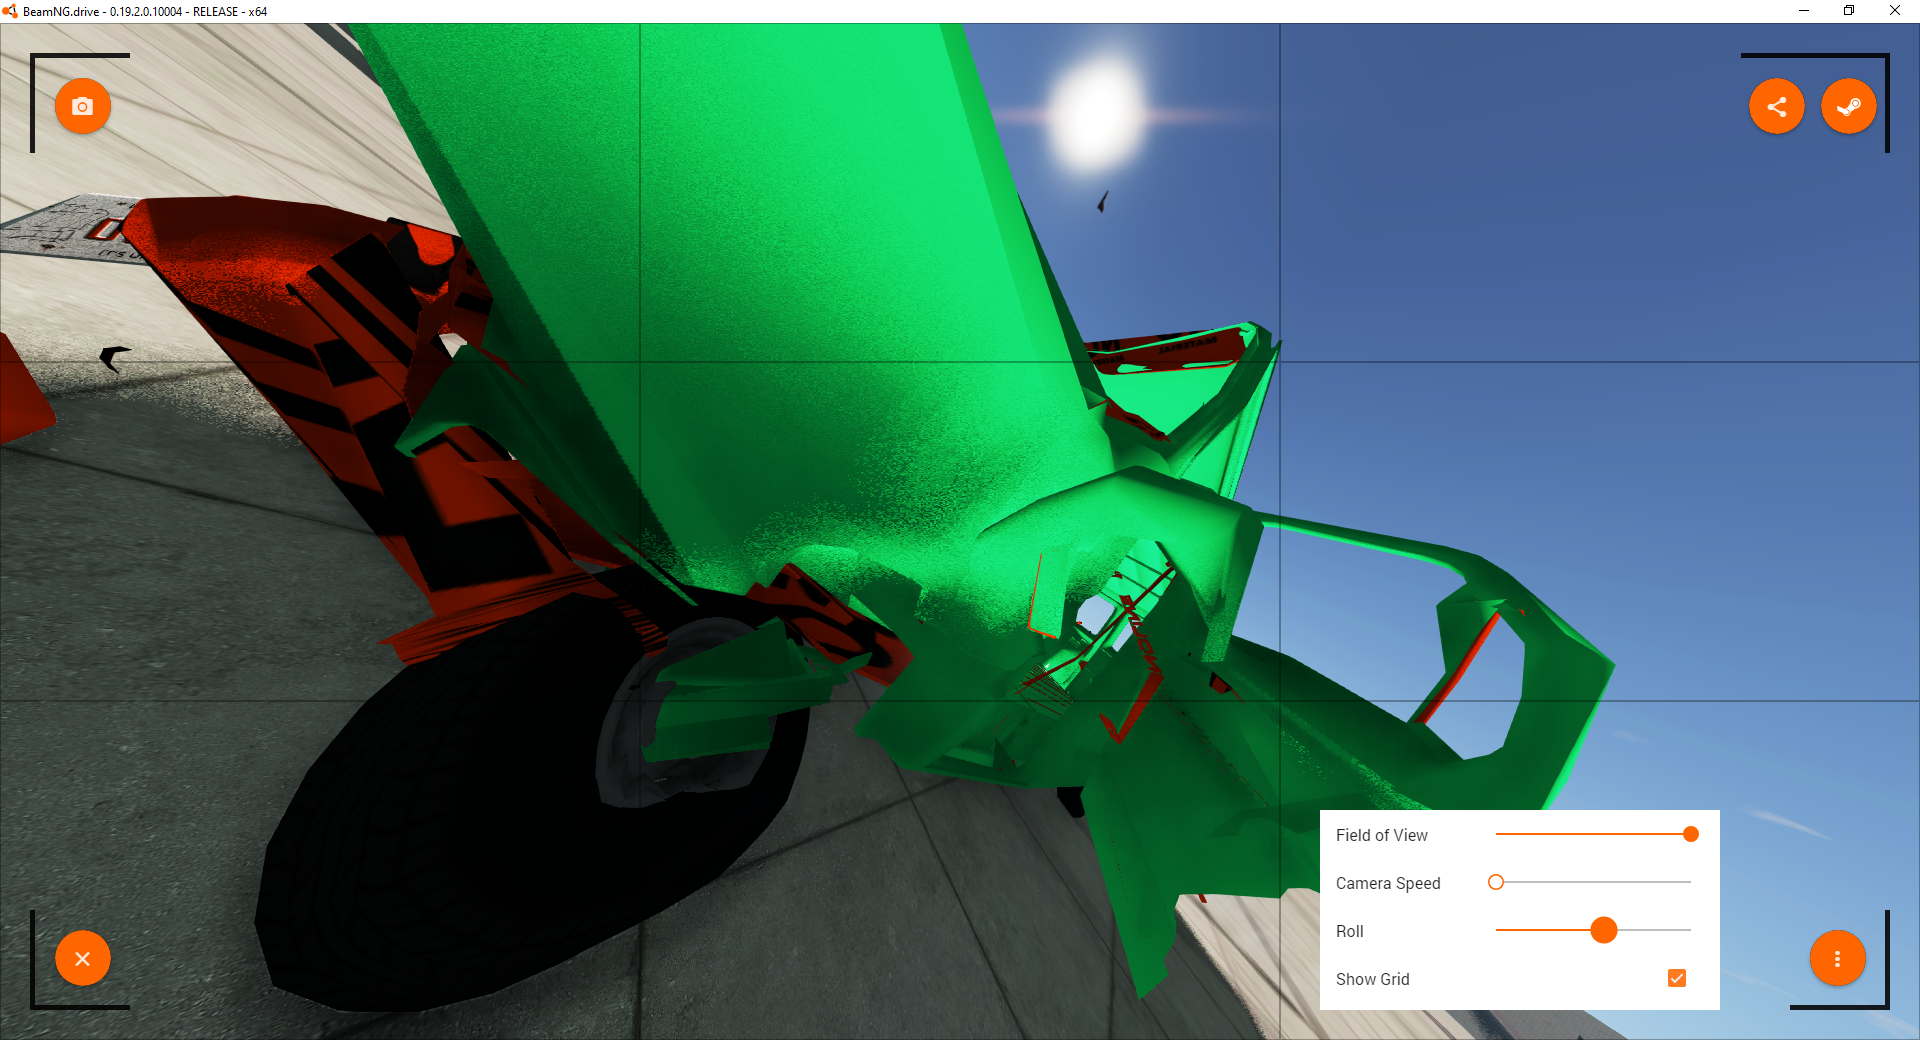Open the share screenshot button

pos(1777,106)
